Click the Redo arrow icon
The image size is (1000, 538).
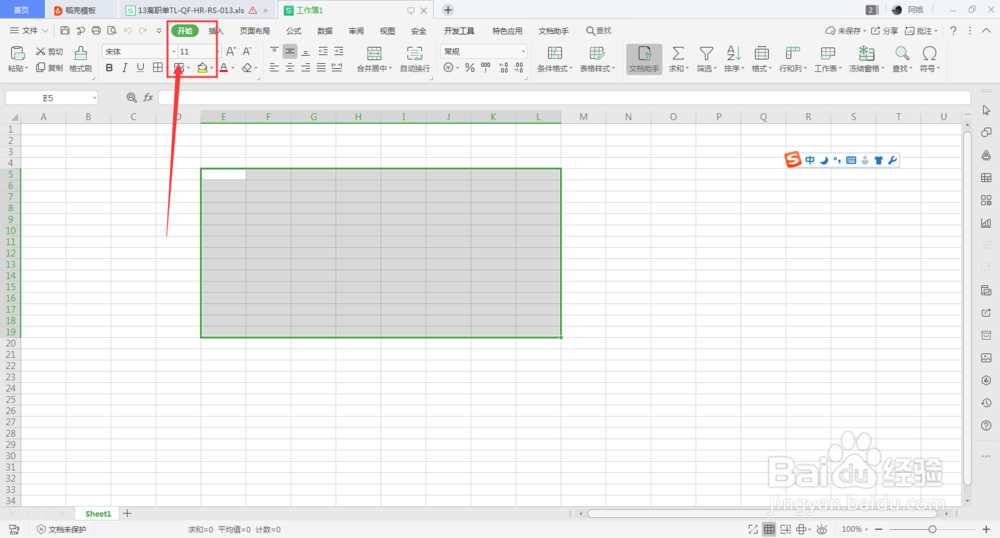[x=143, y=31]
